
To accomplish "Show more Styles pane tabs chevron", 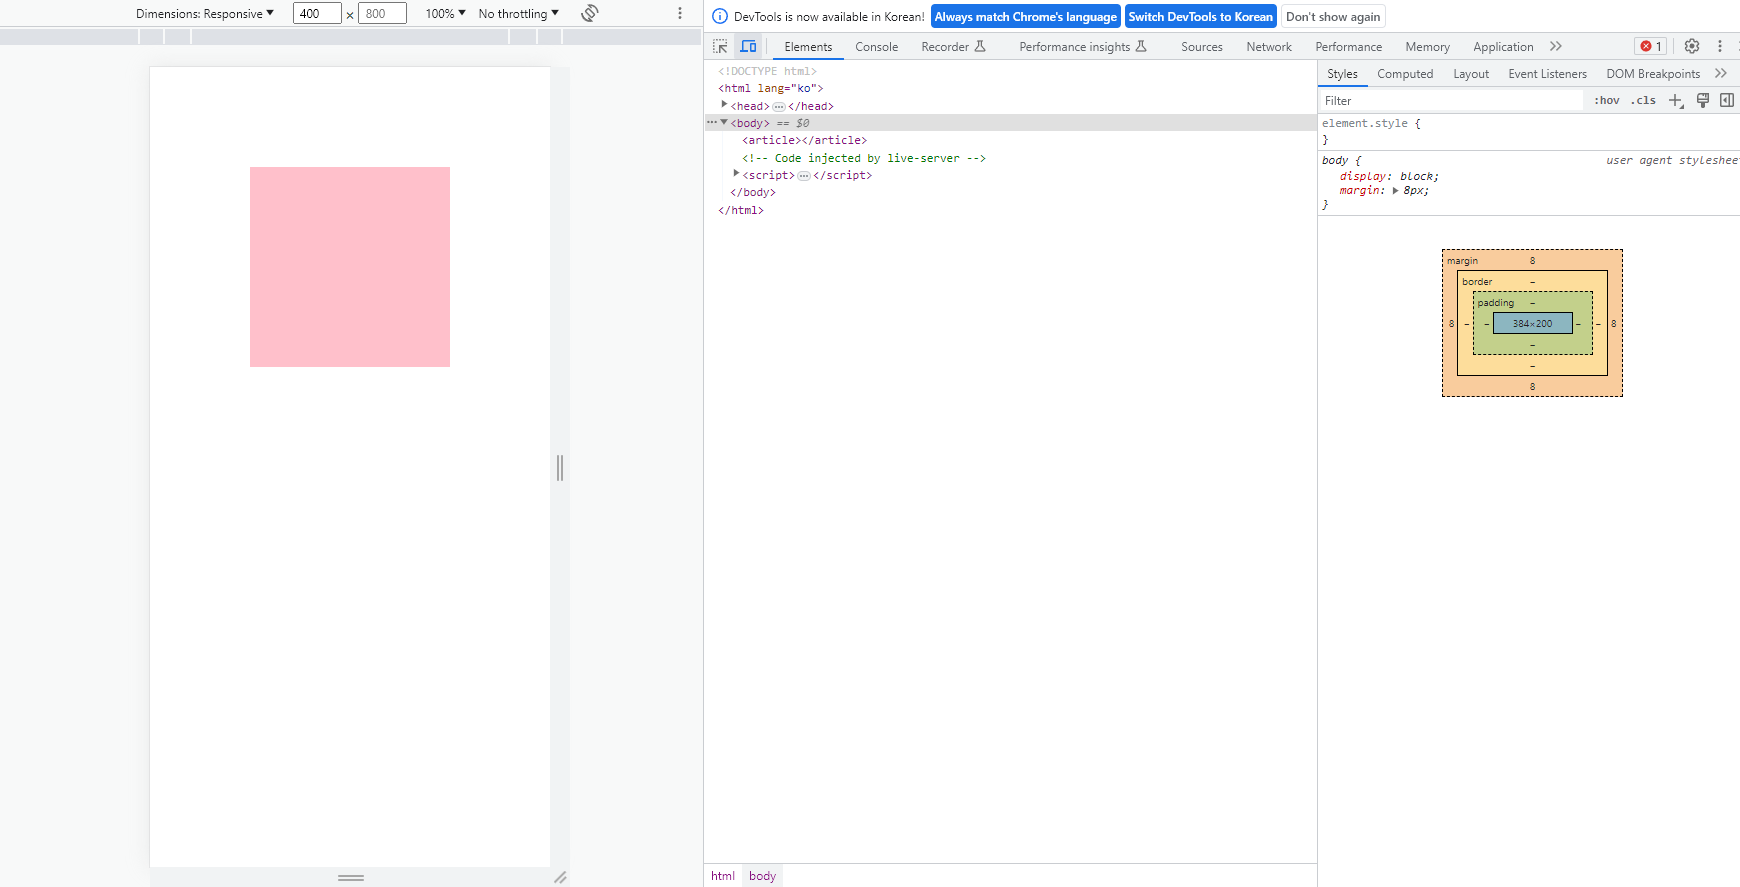I will pyautogui.click(x=1721, y=73).
